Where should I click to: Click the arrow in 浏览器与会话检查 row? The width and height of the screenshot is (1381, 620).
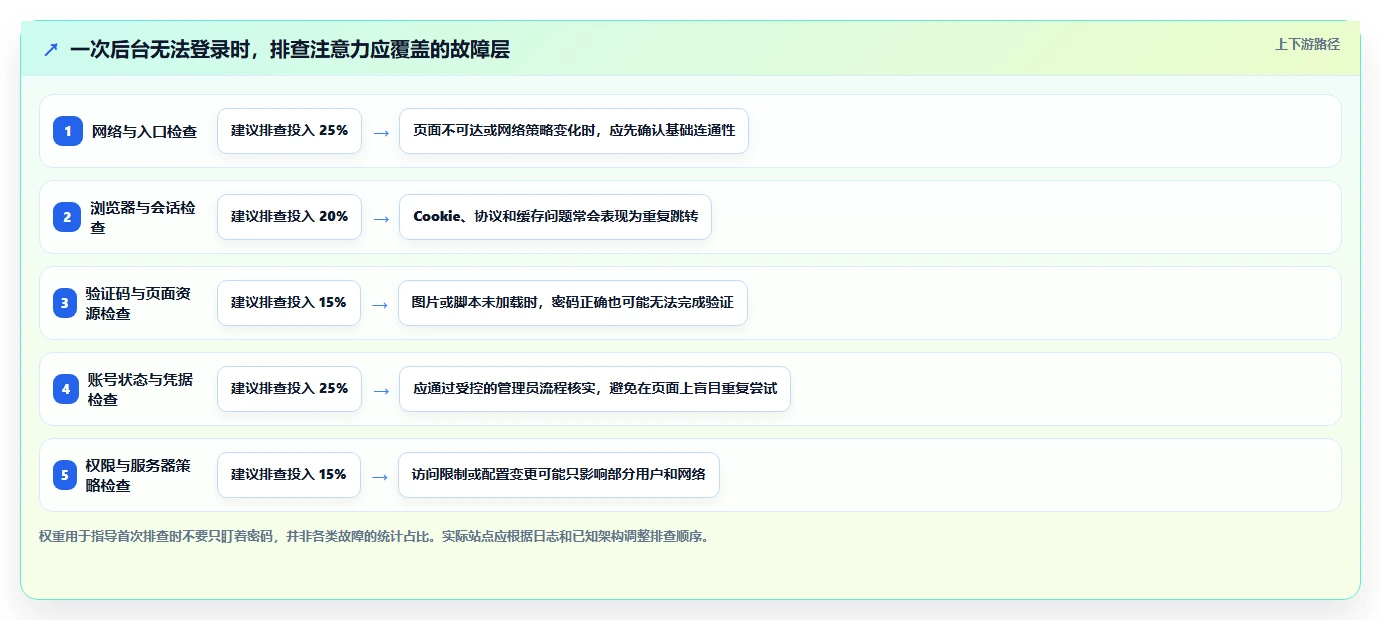[x=381, y=218]
